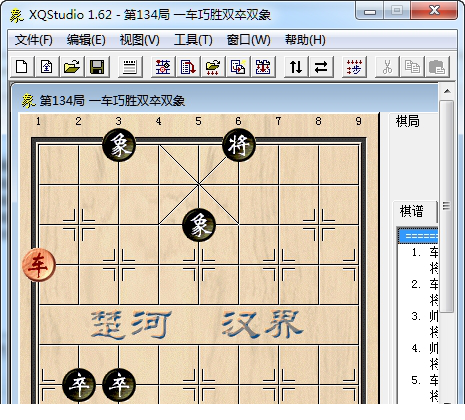The width and height of the screenshot is (465, 420).
Task: Select the black 象 piece in the center column
Action: (199, 225)
